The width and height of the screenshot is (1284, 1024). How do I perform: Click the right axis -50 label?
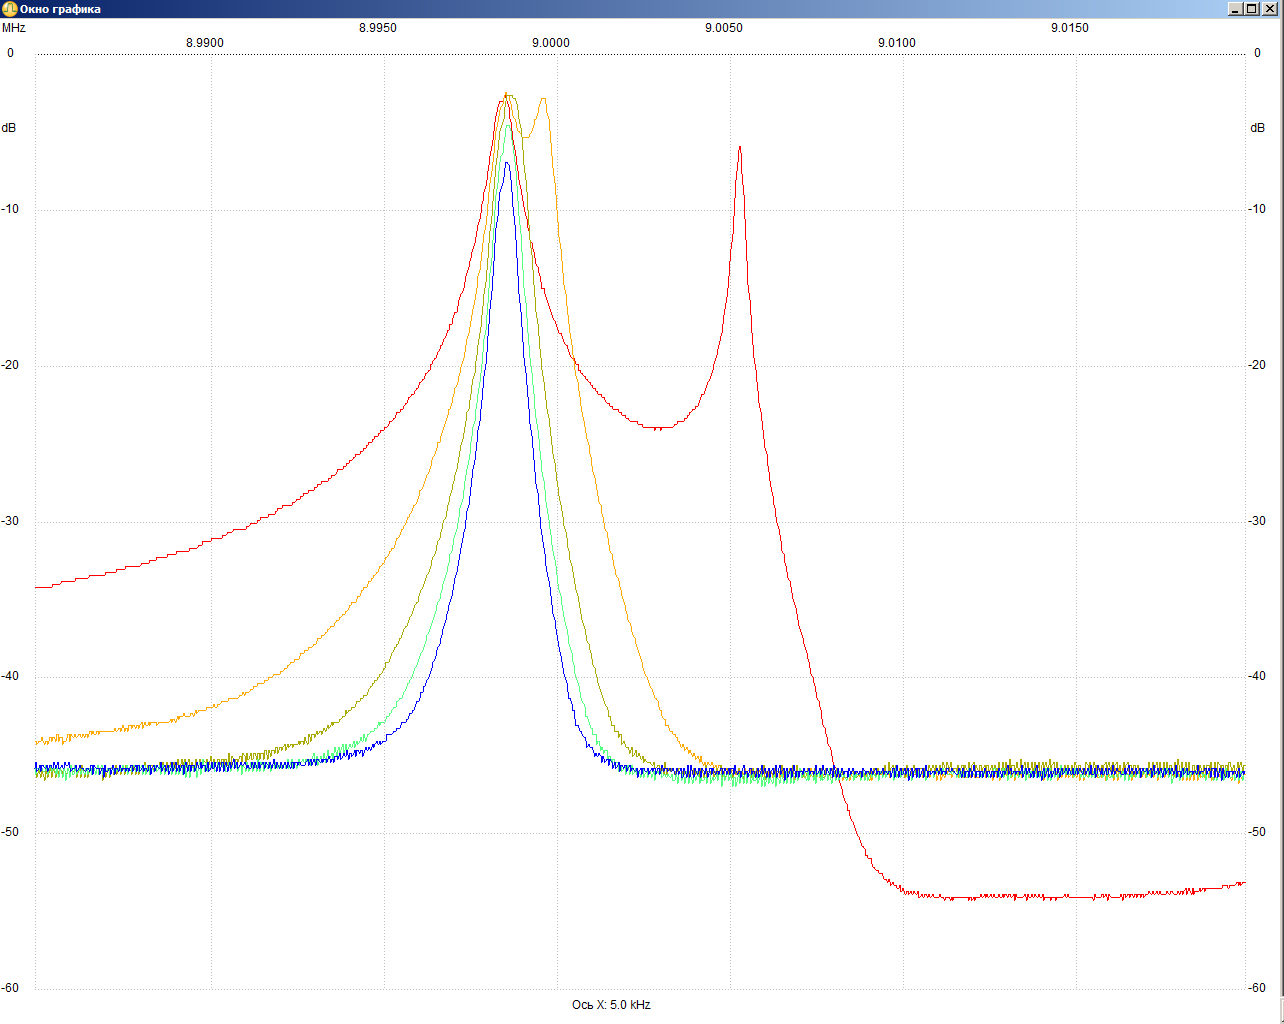[1257, 832]
